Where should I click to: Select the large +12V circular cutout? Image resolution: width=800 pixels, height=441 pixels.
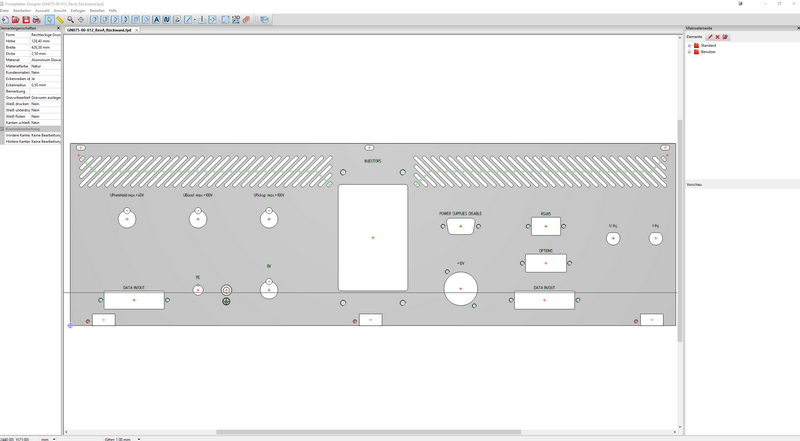[461, 288]
